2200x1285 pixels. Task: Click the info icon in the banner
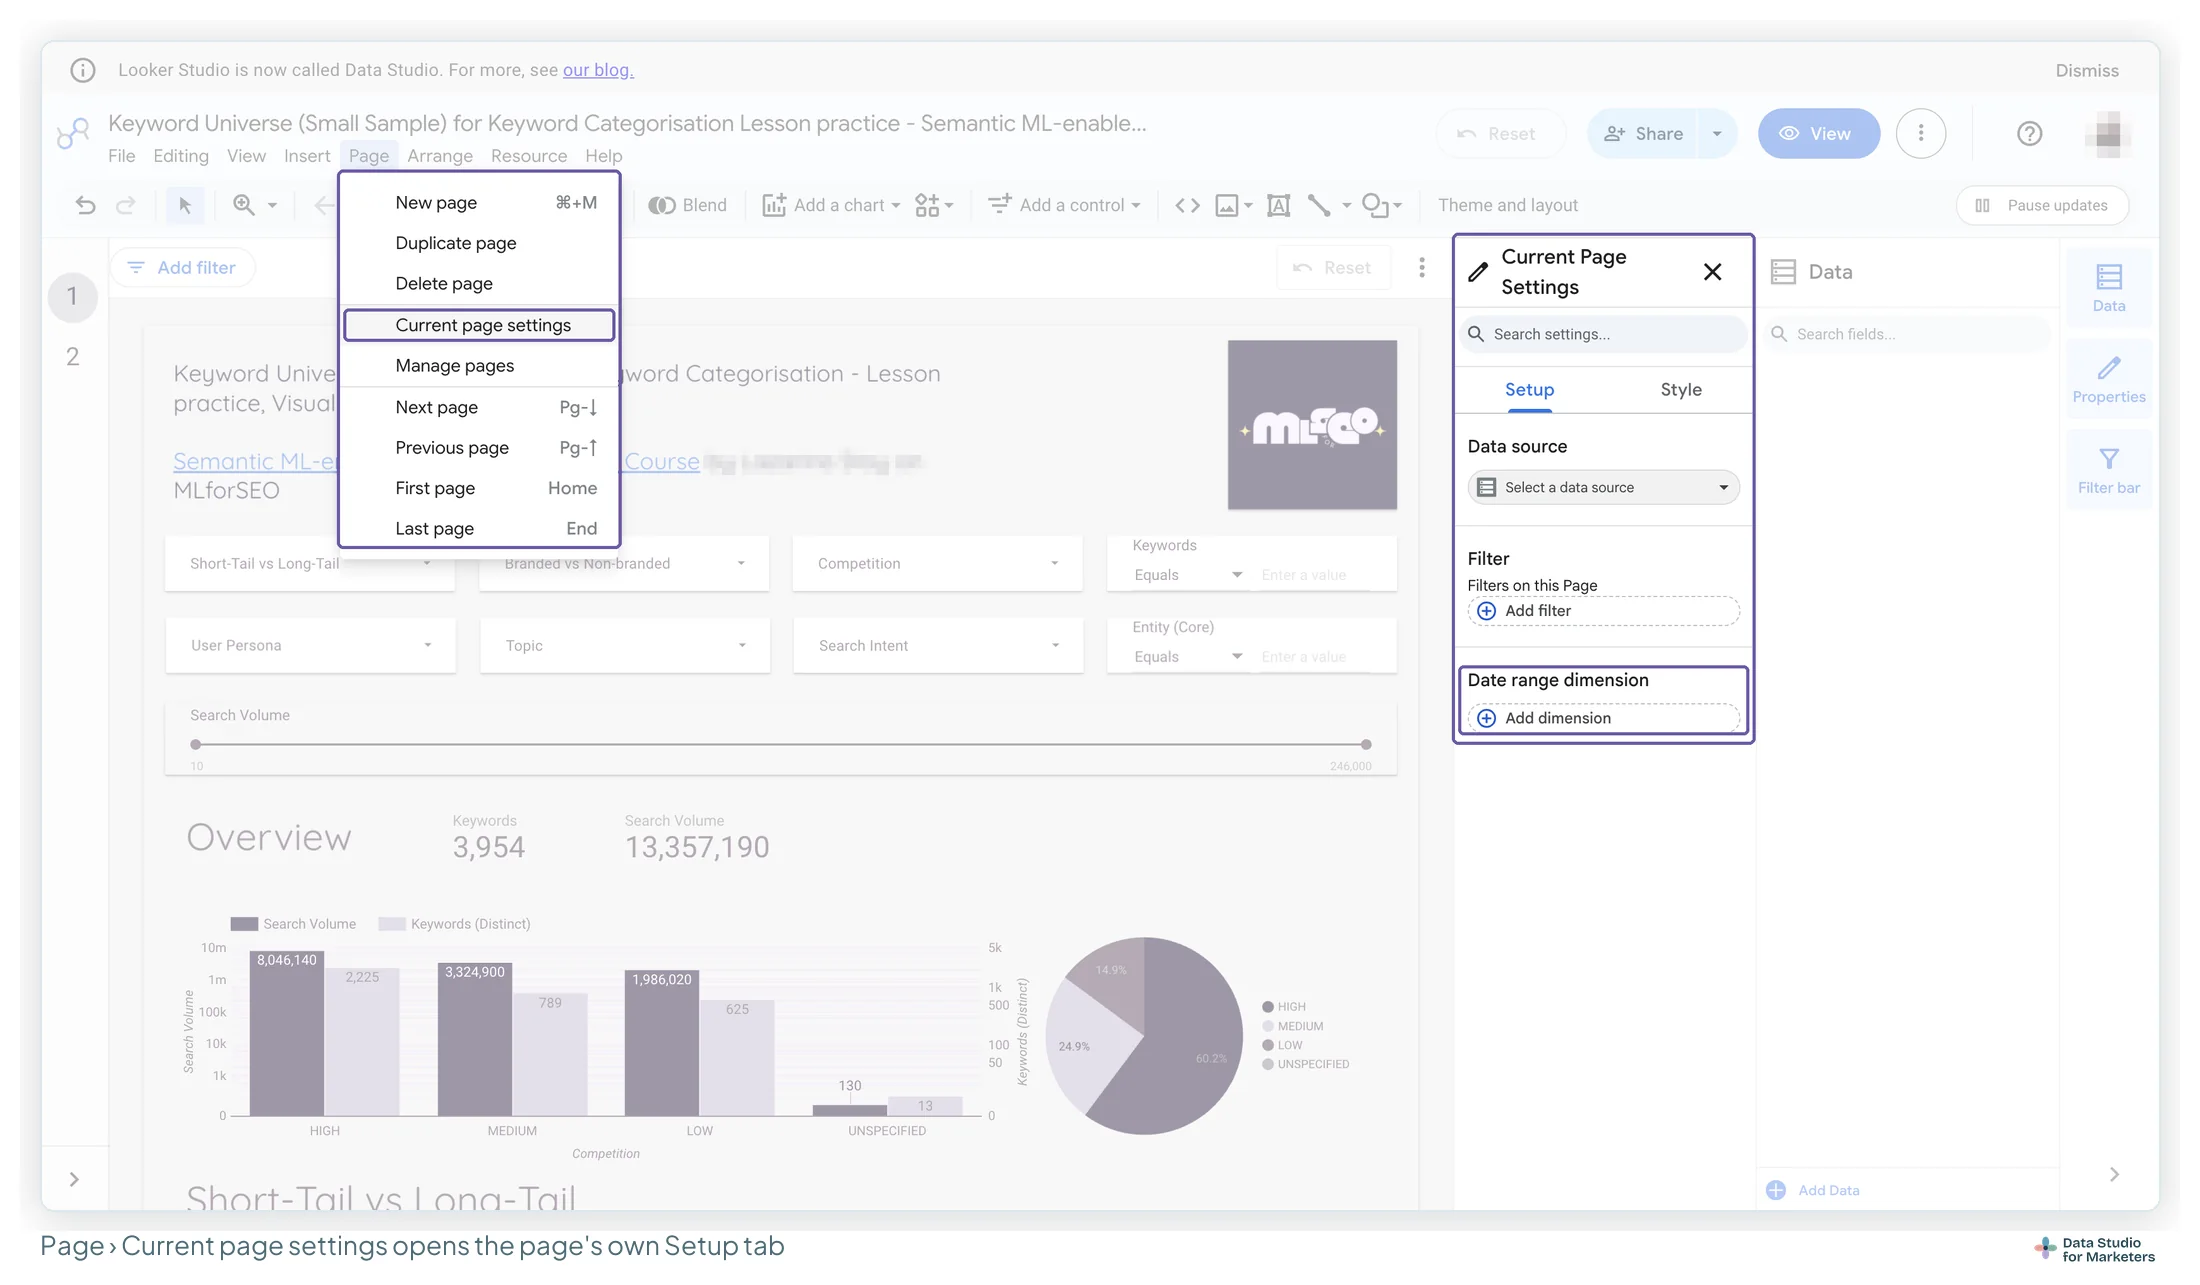pos(83,70)
